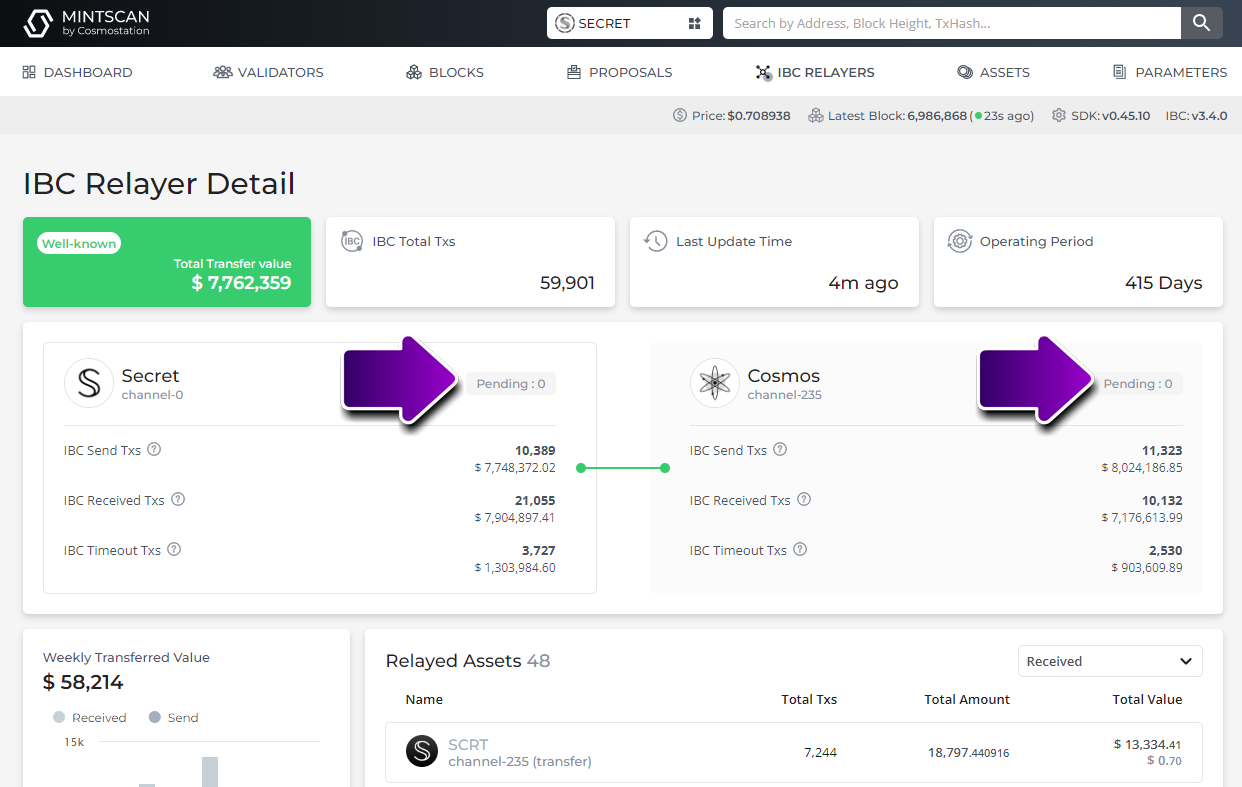Click the Parameters document icon
The width and height of the screenshot is (1242, 787).
(1120, 72)
